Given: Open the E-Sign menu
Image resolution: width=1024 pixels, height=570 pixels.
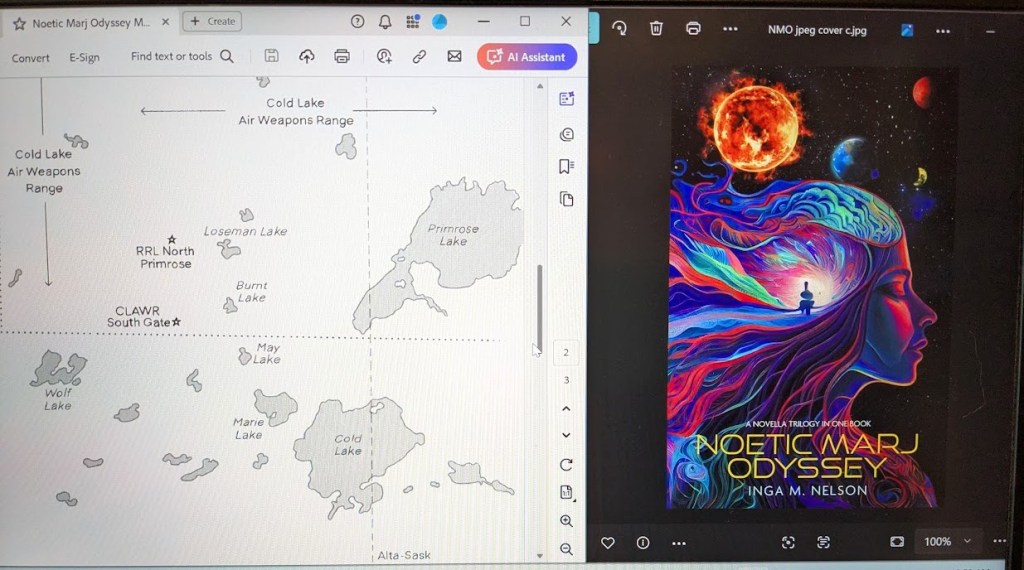Looking at the screenshot, I should 84,58.
